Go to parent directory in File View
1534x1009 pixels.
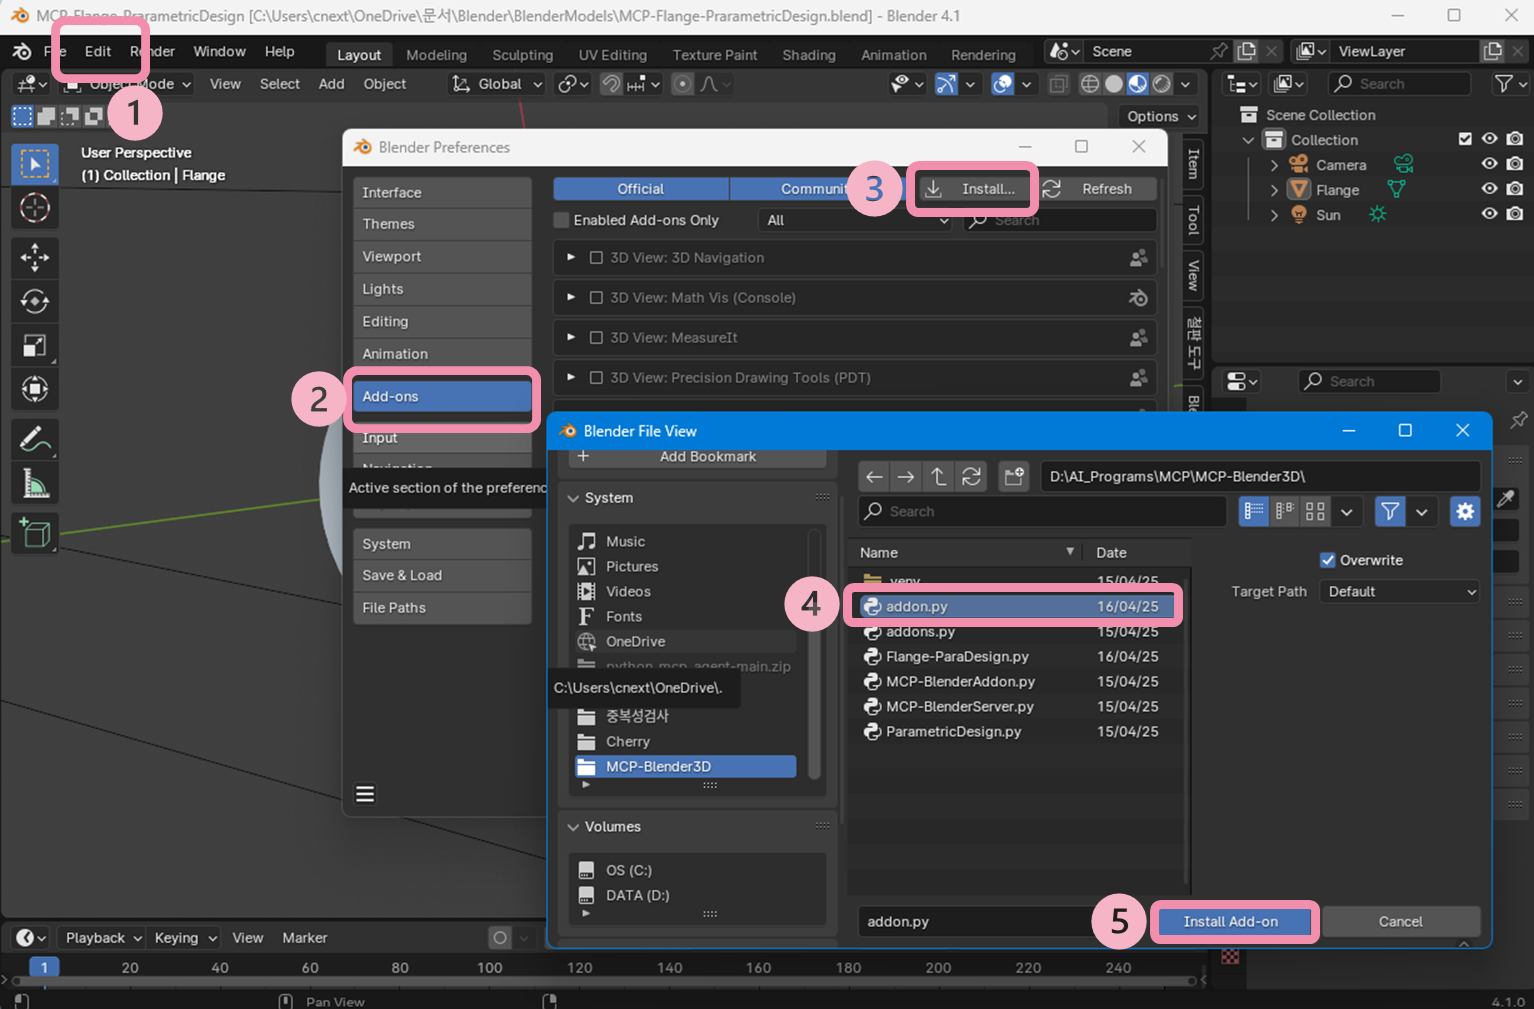938,477
